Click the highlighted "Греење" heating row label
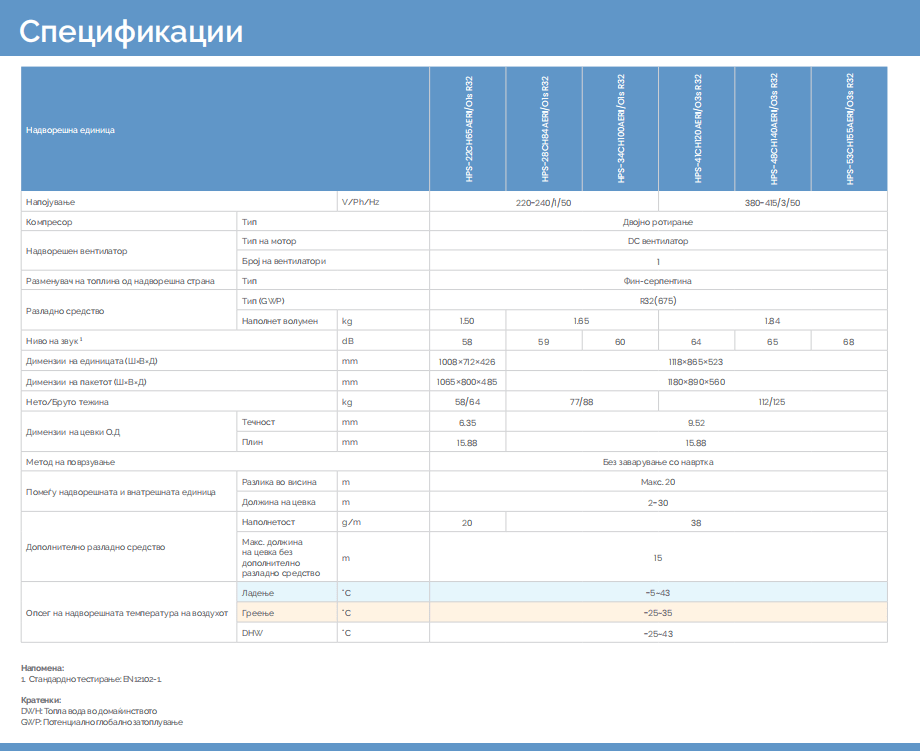Viewport: 920px width, 751px height. [258, 612]
